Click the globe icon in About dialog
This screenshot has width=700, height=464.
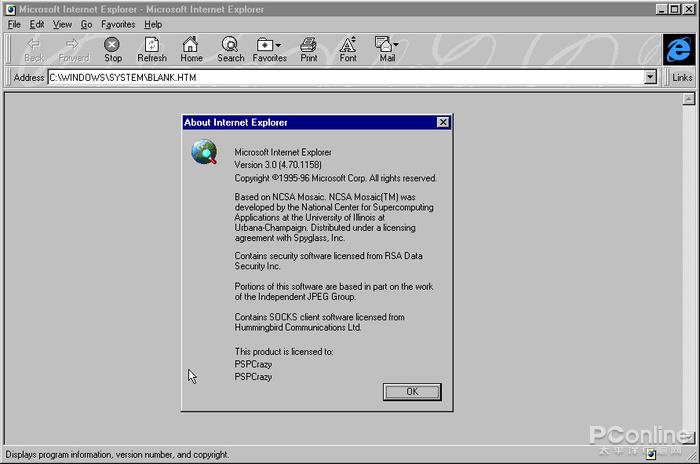click(204, 152)
